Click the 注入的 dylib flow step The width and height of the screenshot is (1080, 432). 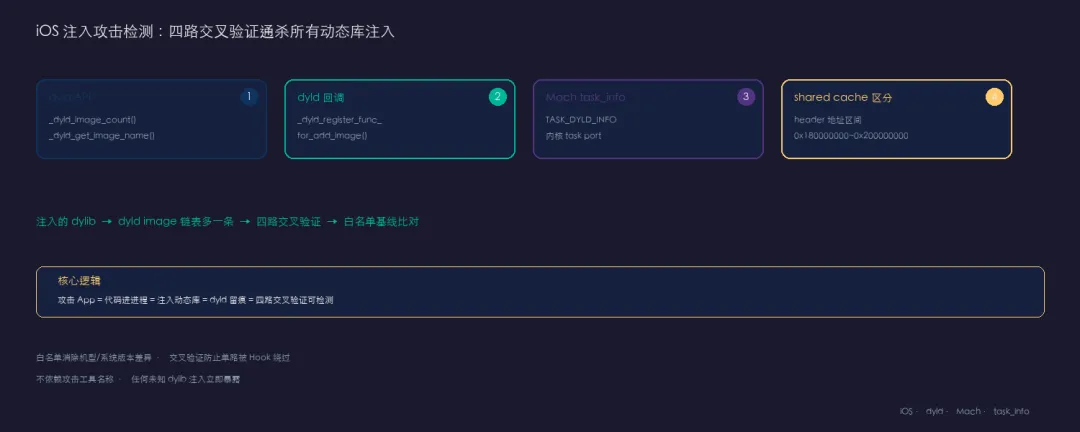[x=65, y=222]
